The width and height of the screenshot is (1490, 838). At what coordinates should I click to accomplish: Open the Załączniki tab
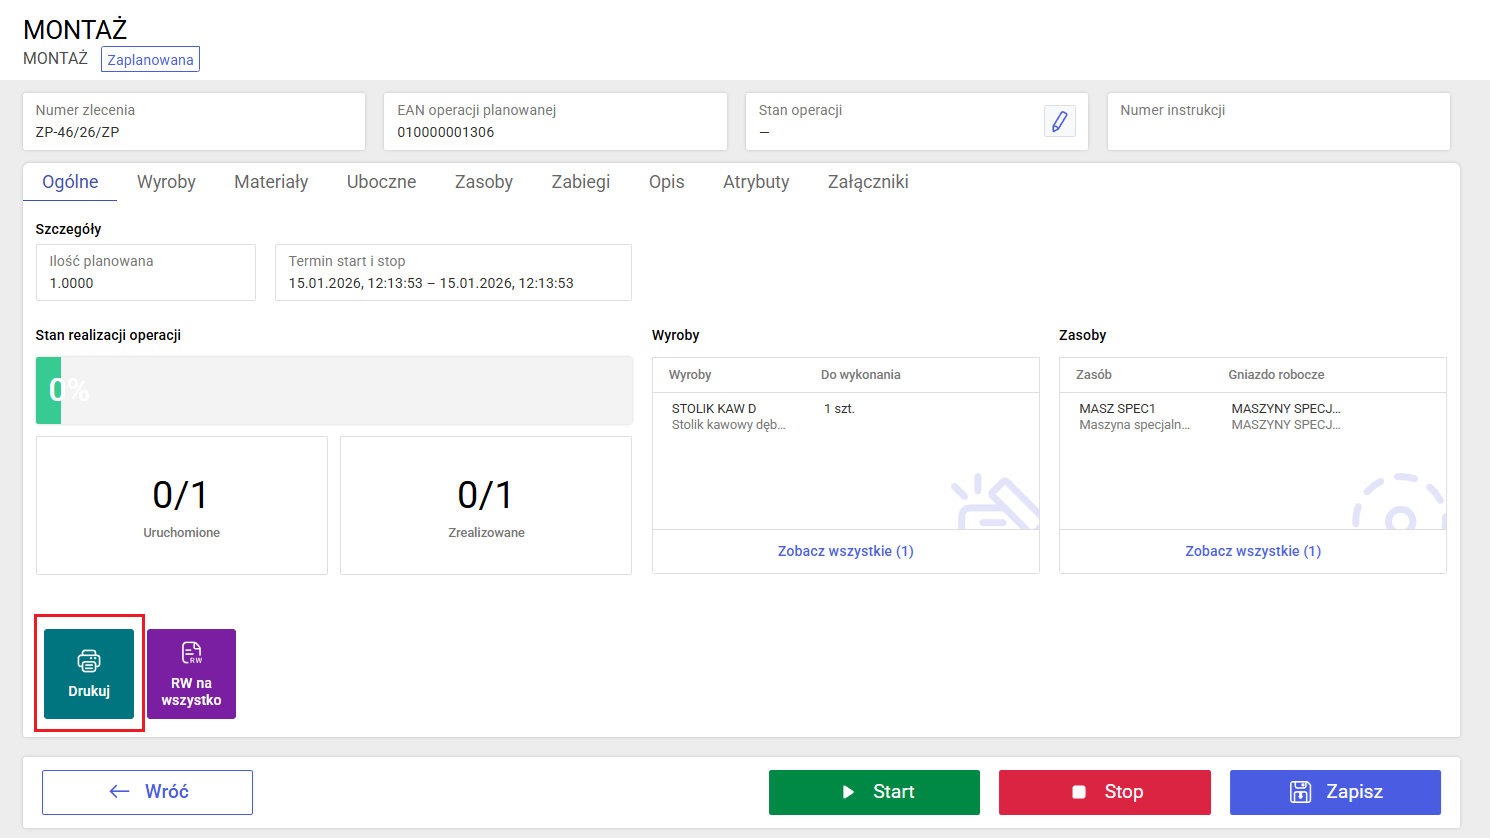(x=868, y=182)
